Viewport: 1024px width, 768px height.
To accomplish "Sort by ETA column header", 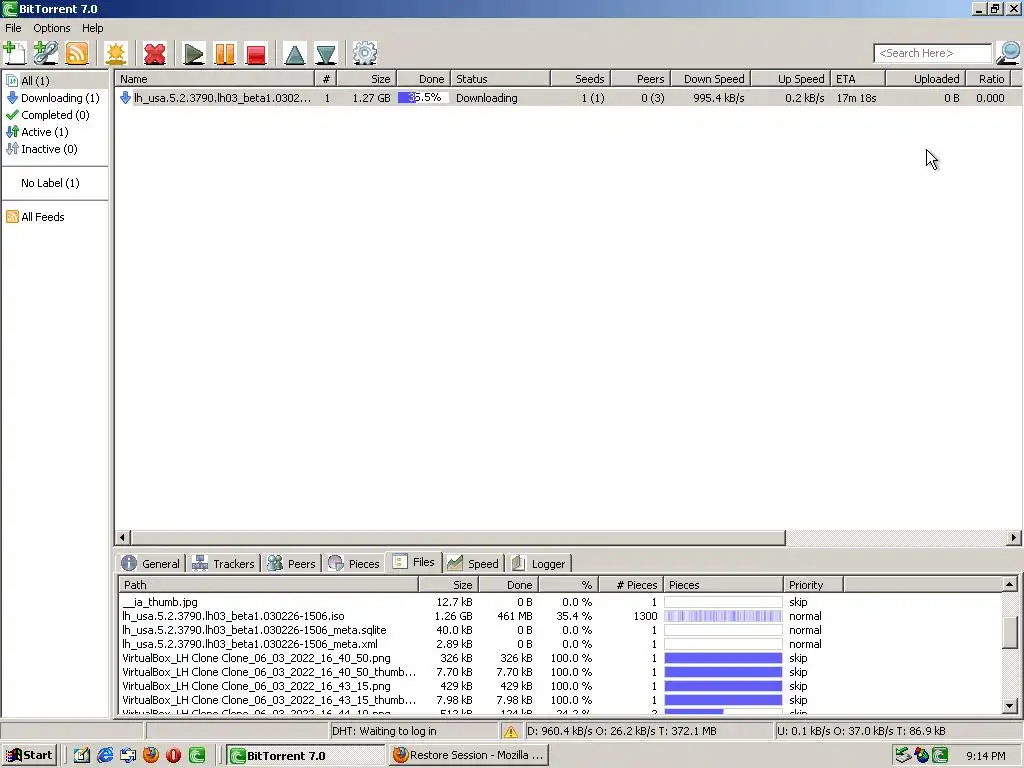I will click(858, 79).
